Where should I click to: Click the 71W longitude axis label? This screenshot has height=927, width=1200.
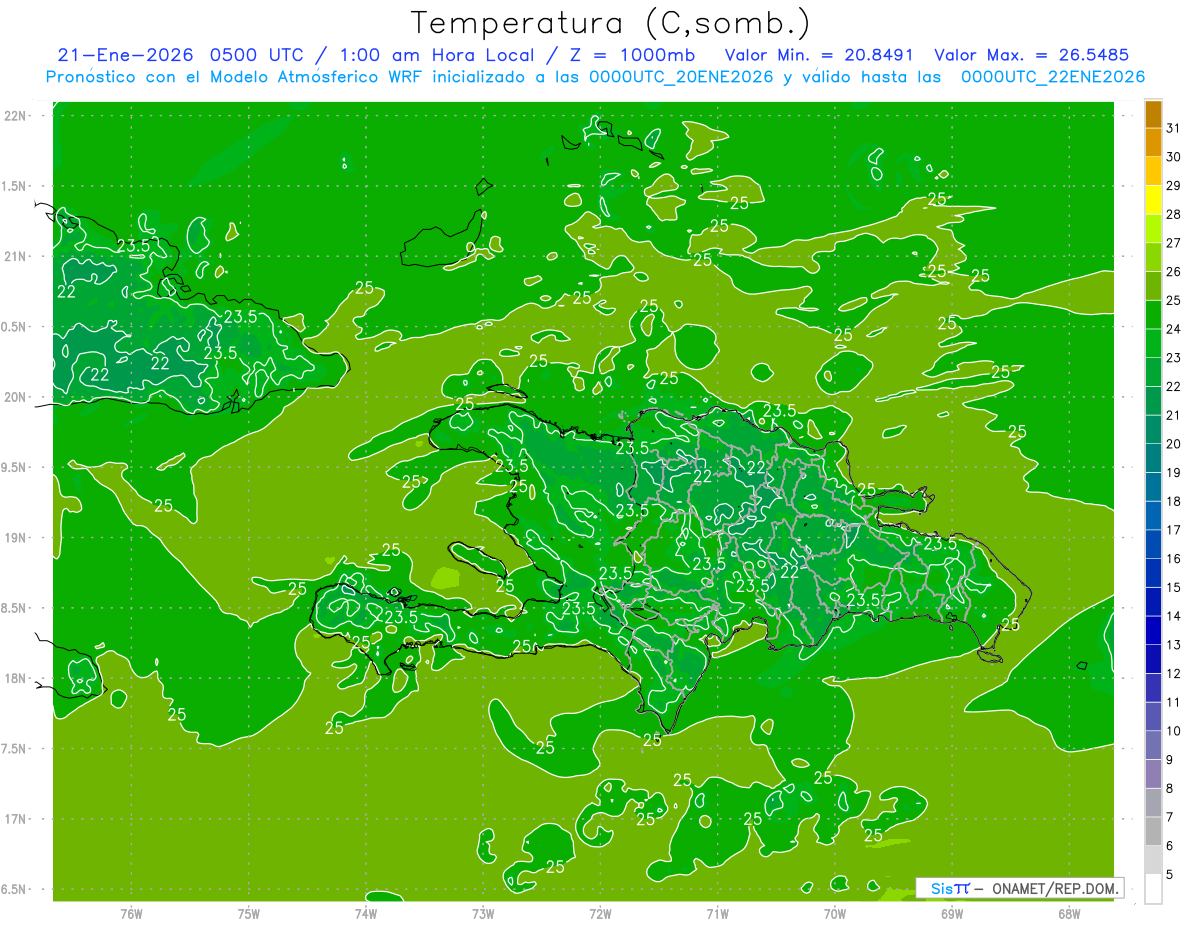tap(717, 914)
